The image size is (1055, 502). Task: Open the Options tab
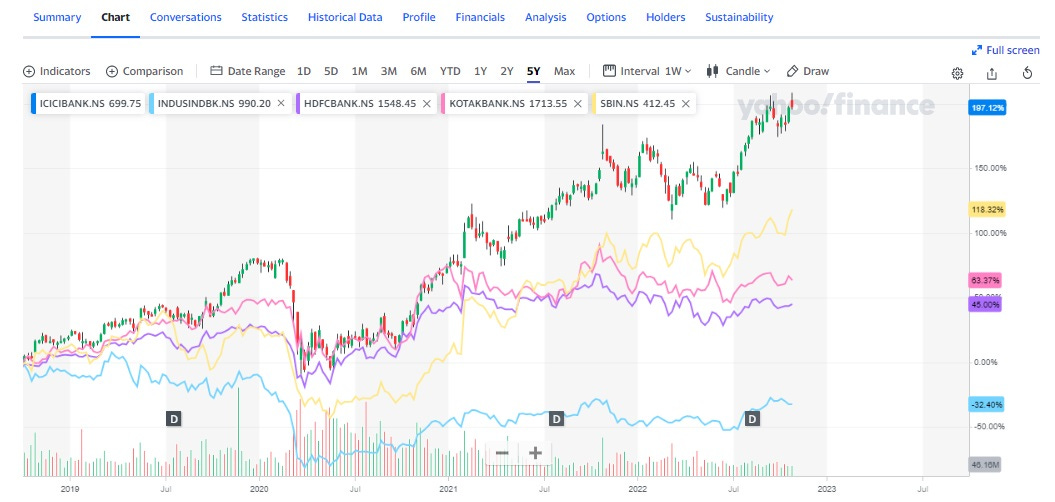tap(606, 17)
